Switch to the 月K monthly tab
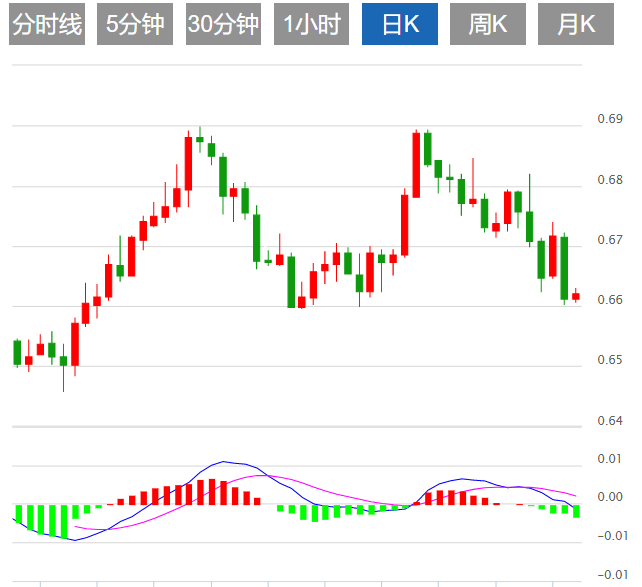 (x=576, y=24)
